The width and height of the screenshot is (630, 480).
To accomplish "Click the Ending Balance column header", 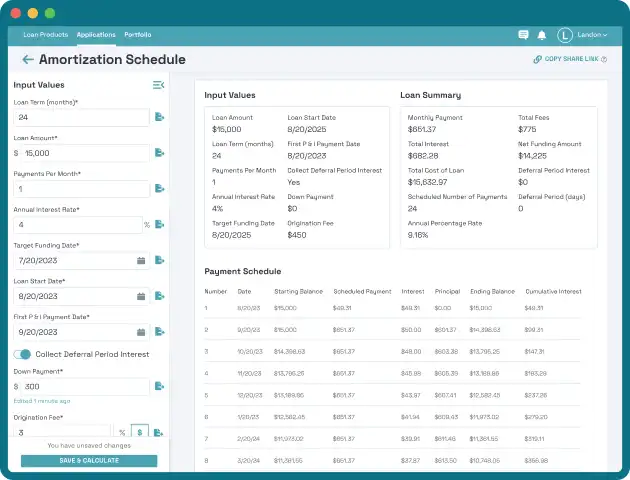I will (x=492, y=292).
